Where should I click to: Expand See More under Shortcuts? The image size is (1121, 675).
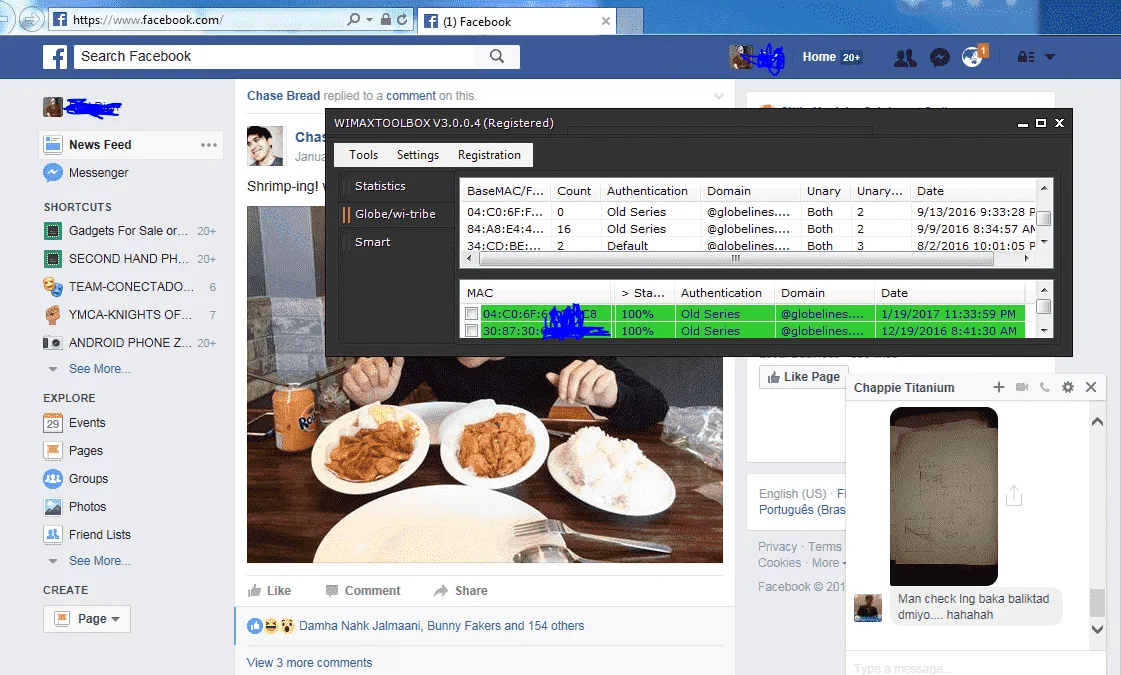(x=99, y=369)
